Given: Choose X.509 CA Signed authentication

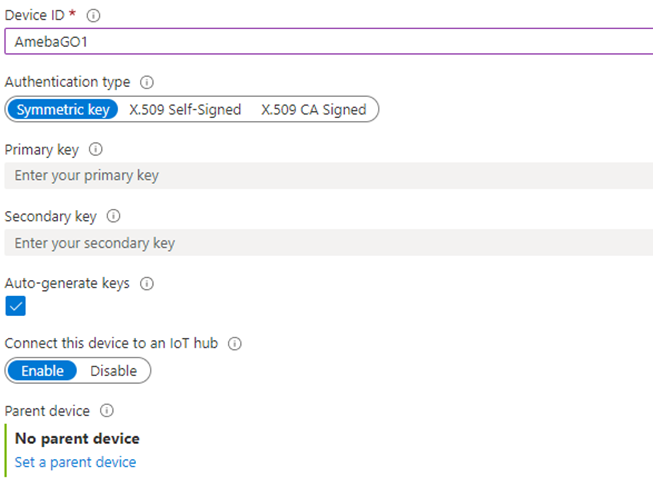Looking at the screenshot, I should pos(314,110).
